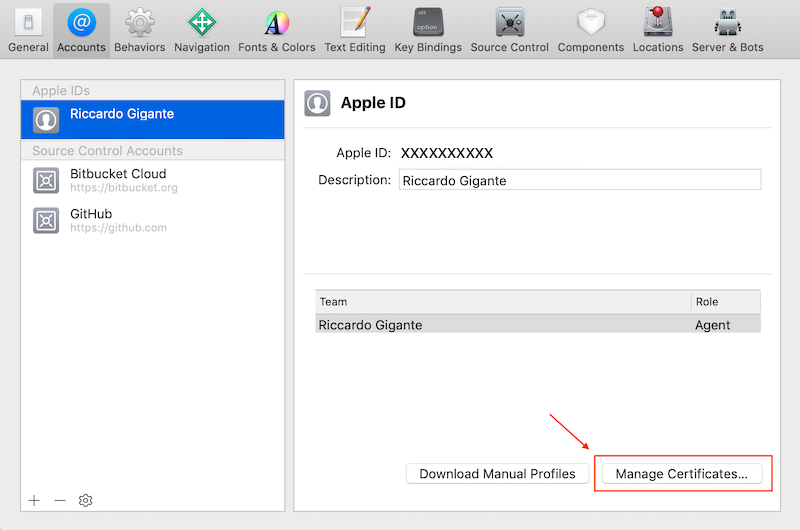Open the gear action menu below accounts
This screenshot has height=530, width=800.
tap(86, 500)
